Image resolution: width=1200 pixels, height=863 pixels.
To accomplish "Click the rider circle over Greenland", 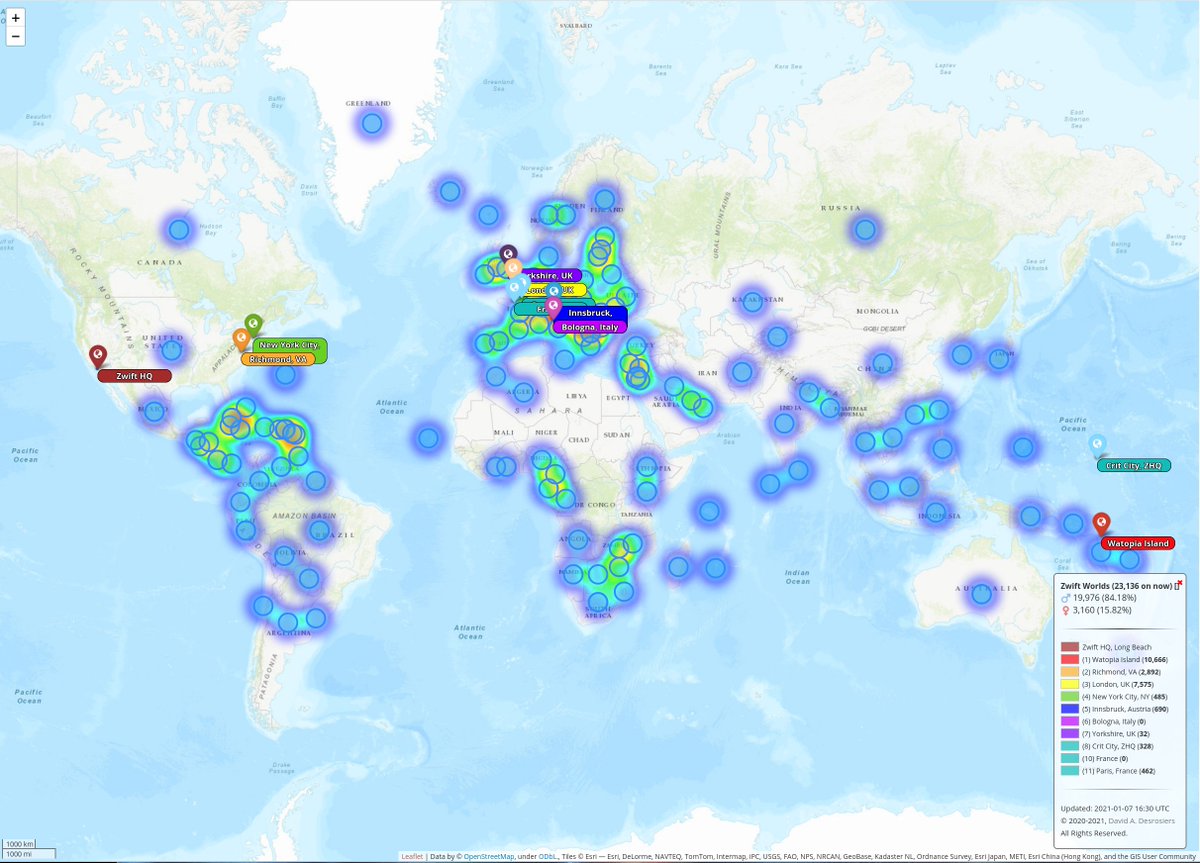I will point(372,124).
